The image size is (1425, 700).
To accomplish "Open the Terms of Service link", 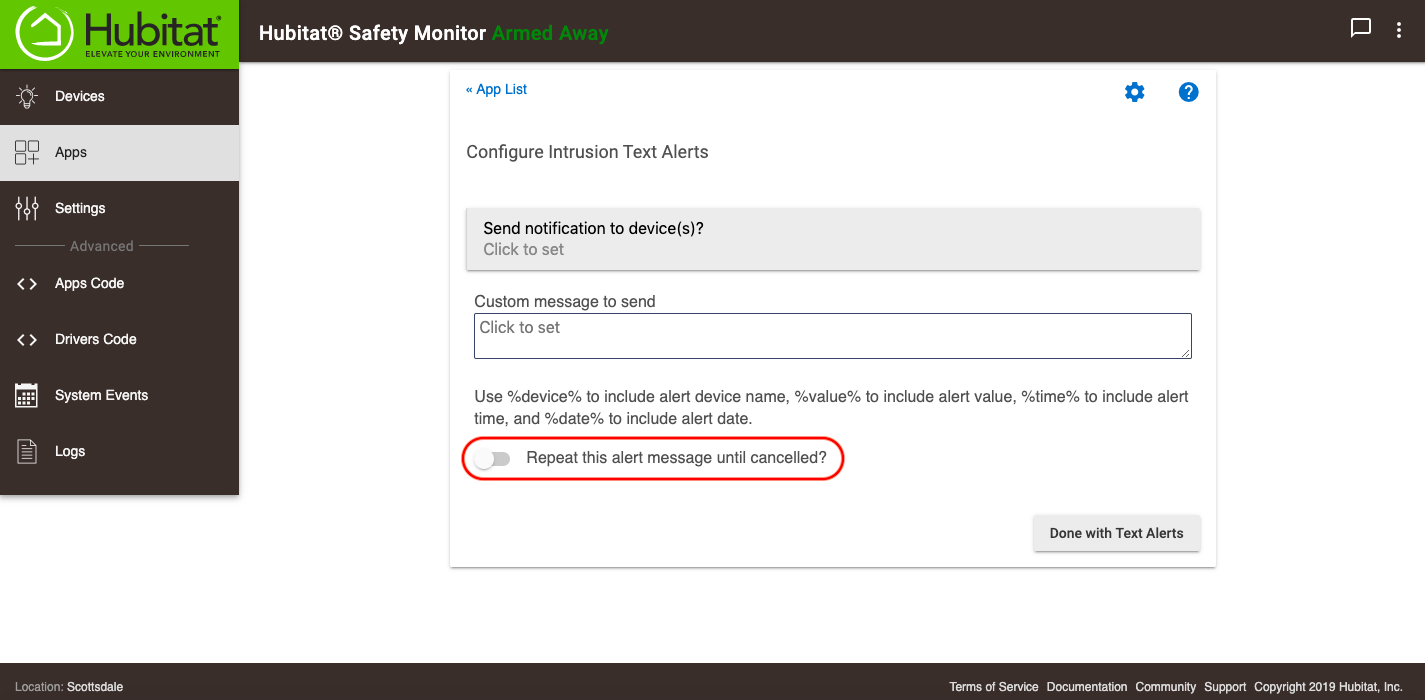I will (x=994, y=687).
